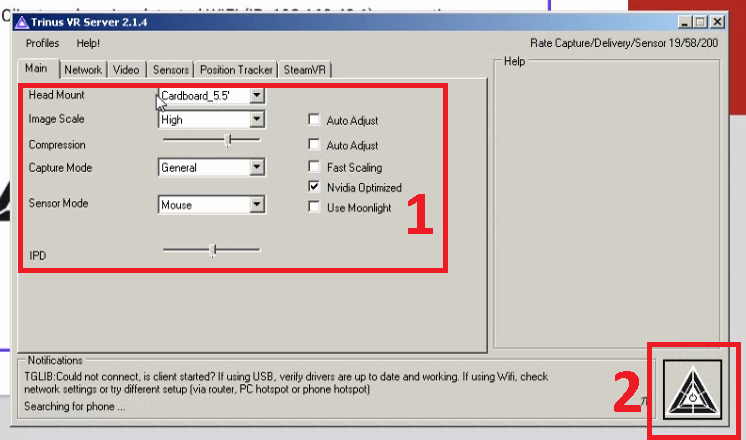746x440 pixels.
Task: Click the TGLIB could not connect message
Action: click(x=286, y=383)
